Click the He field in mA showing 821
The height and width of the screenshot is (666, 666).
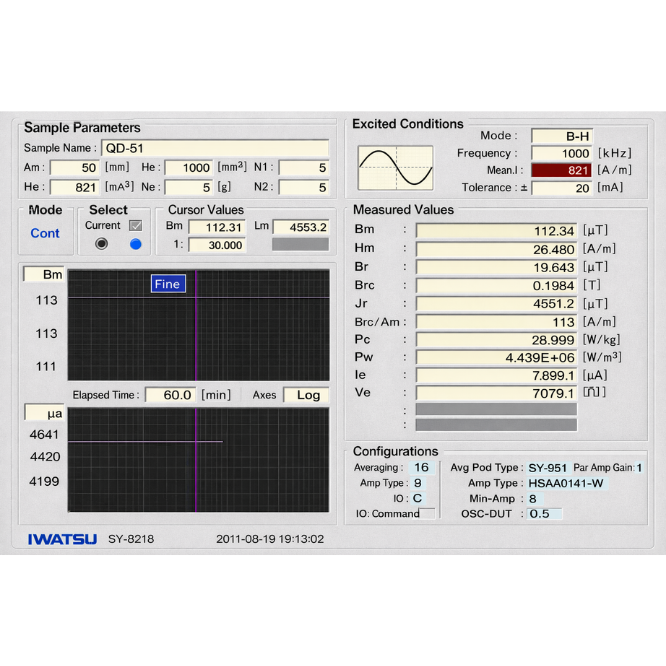75,187
